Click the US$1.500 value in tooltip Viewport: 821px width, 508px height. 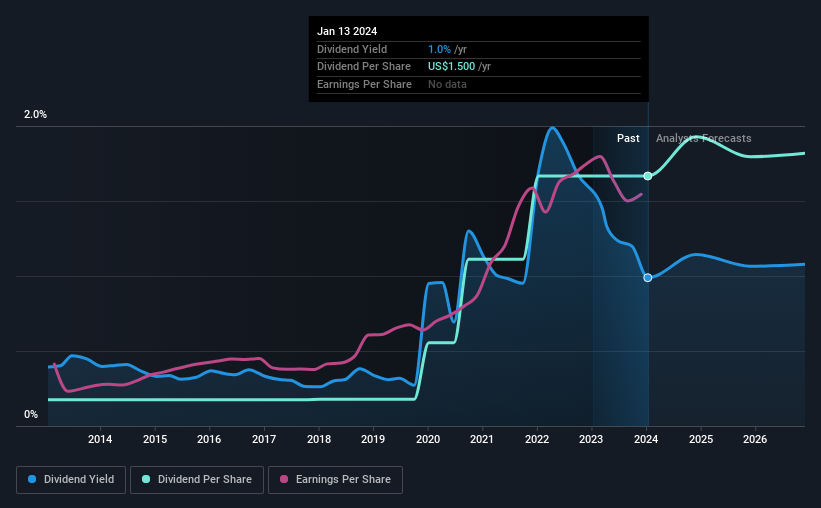(x=451, y=67)
